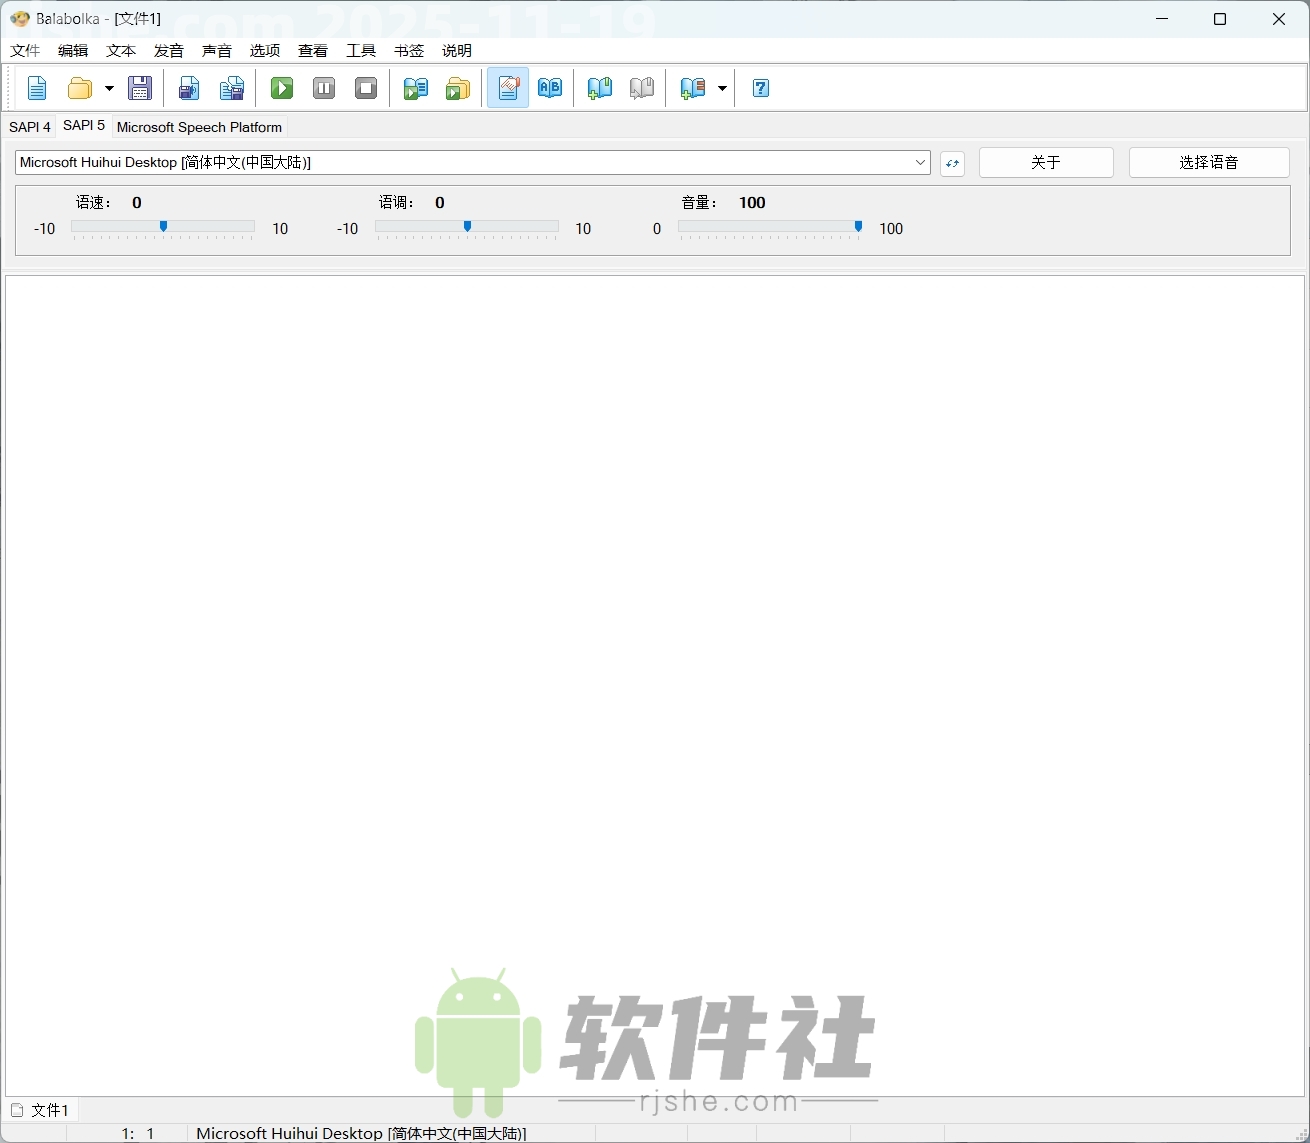Expand the open file dropdown arrow

[x=110, y=88]
